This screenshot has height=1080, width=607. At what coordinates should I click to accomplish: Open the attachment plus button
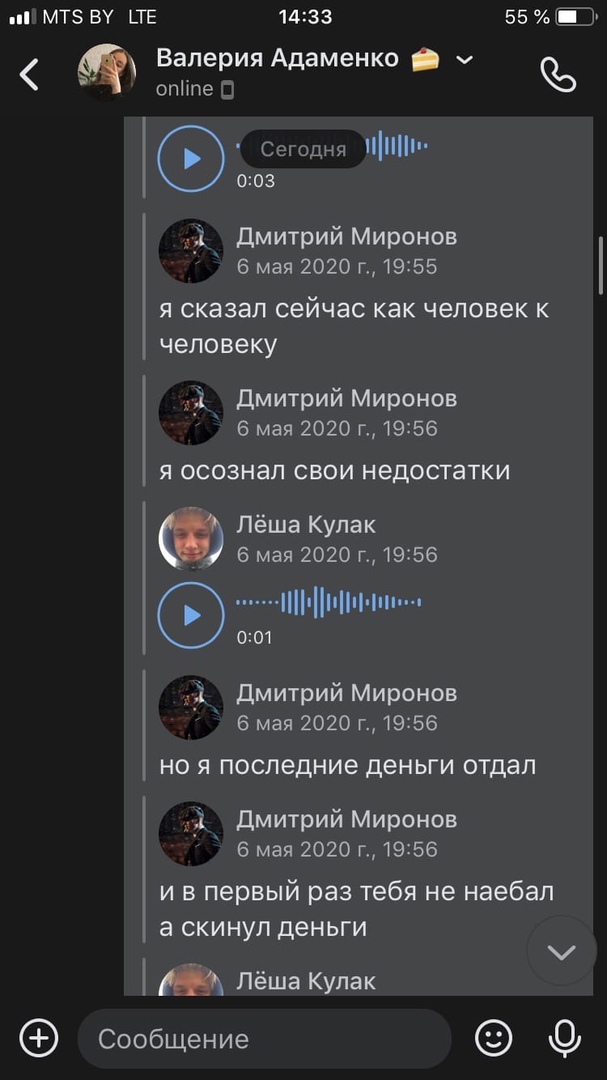click(39, 1037)
